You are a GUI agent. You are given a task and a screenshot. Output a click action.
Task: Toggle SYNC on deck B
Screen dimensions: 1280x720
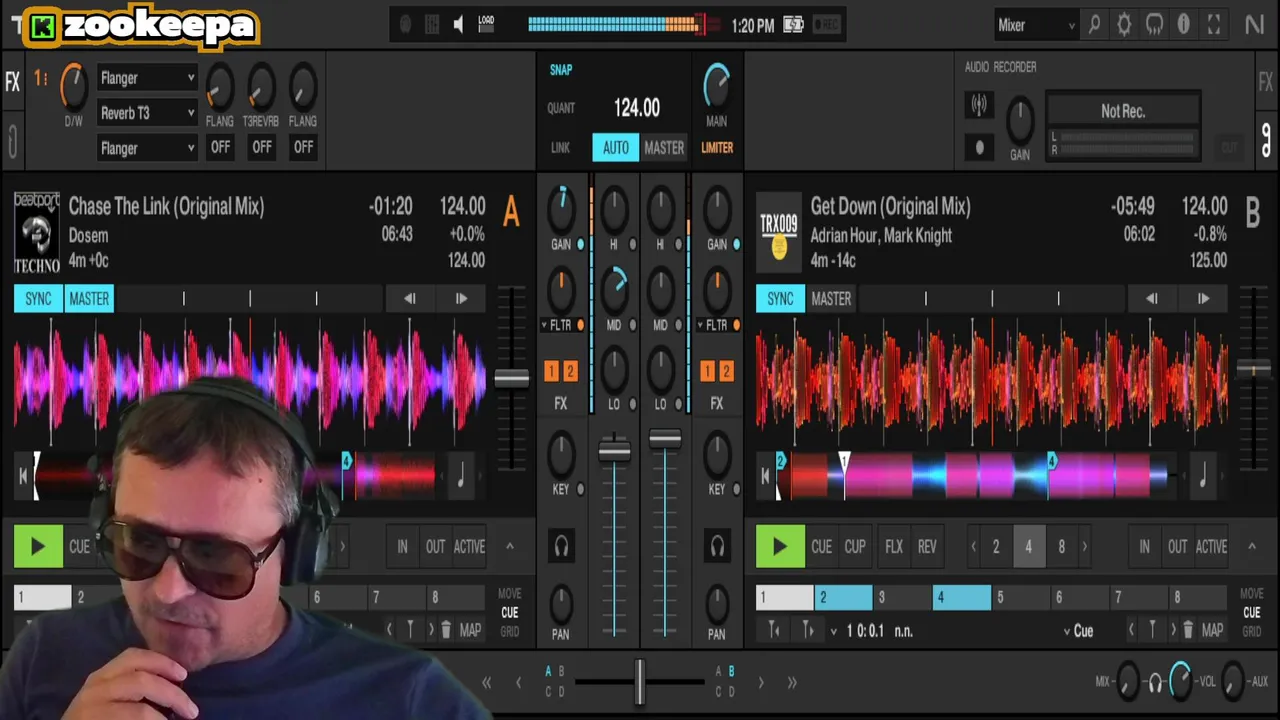click(780, 299)
